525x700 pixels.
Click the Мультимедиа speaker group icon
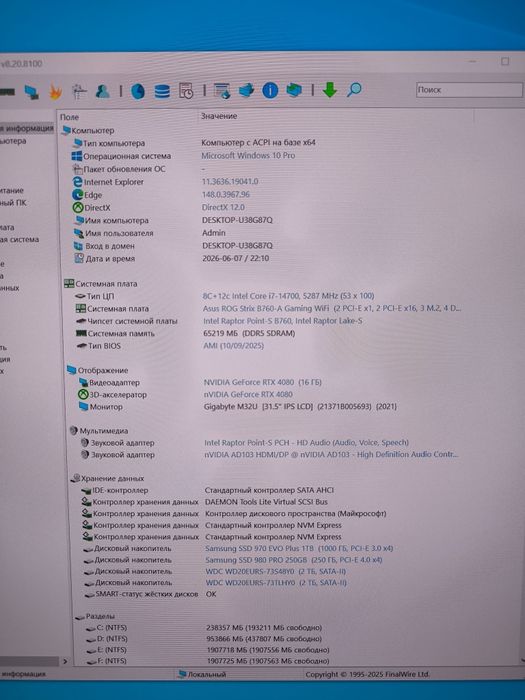click(x=74, y=430)
